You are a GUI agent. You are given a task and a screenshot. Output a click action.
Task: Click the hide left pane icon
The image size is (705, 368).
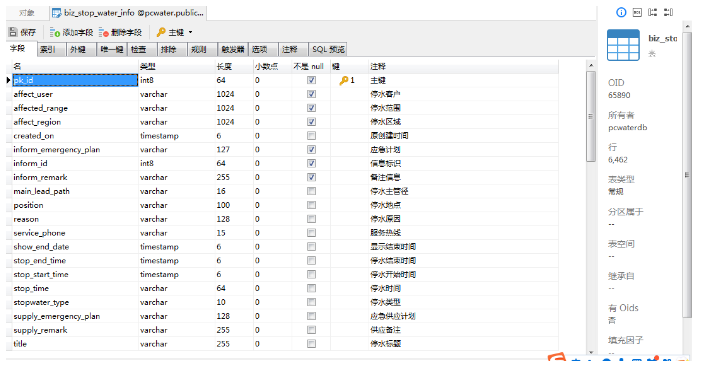(x=652, y=13)
